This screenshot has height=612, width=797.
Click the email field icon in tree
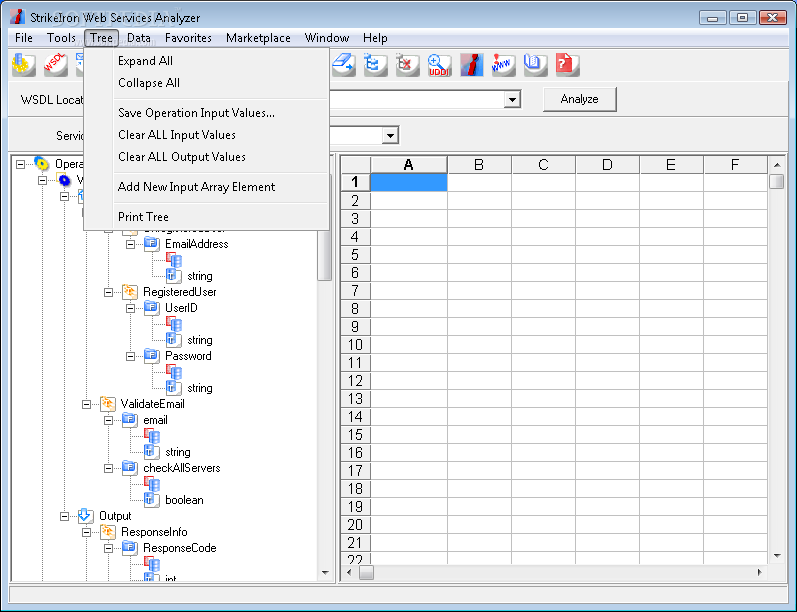pyautogui.click(x=130, y=420)
